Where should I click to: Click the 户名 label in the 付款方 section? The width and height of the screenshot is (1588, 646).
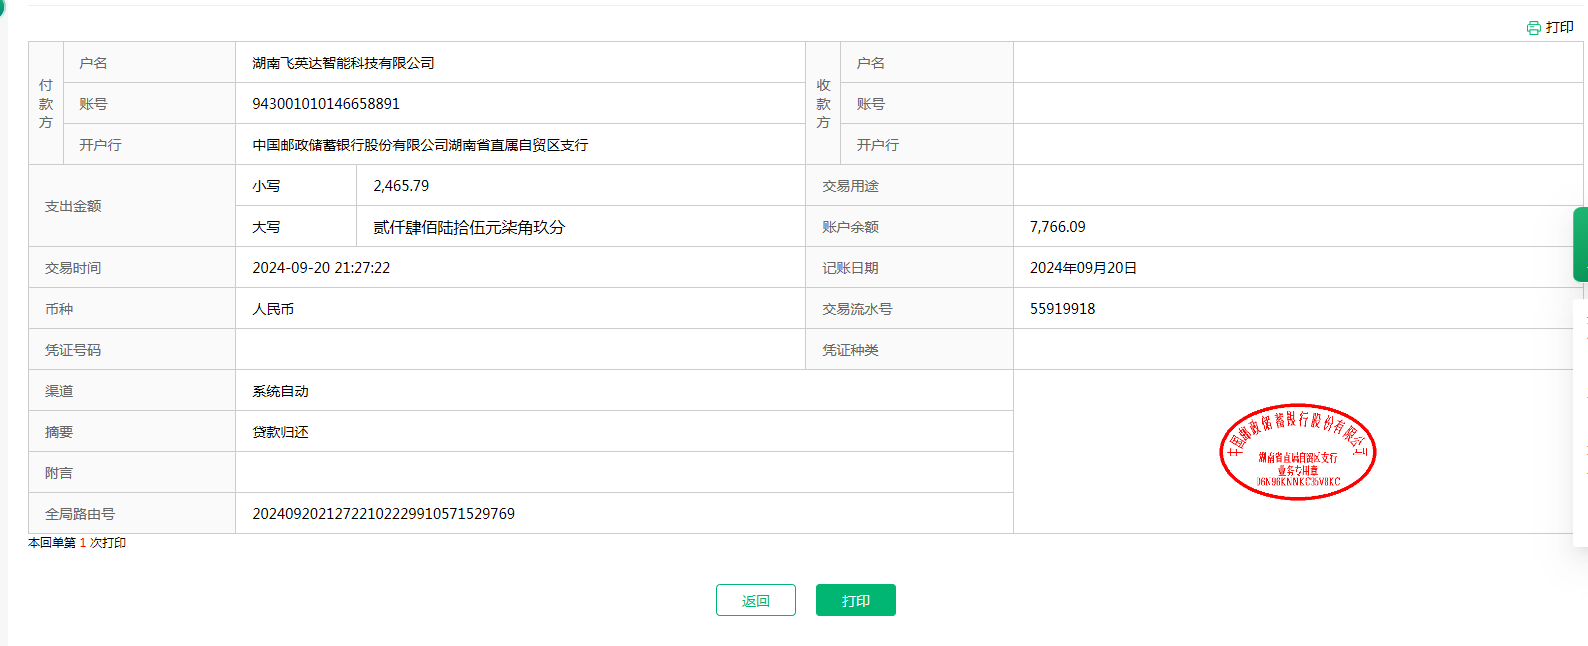[x=93, y=63]
